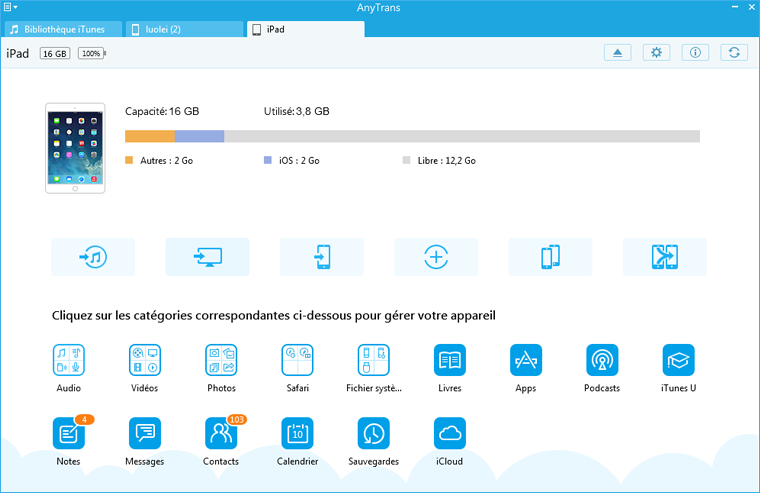
Task: Open the AnyTrans title bar menu dropdown
Action: pos(11,7)
